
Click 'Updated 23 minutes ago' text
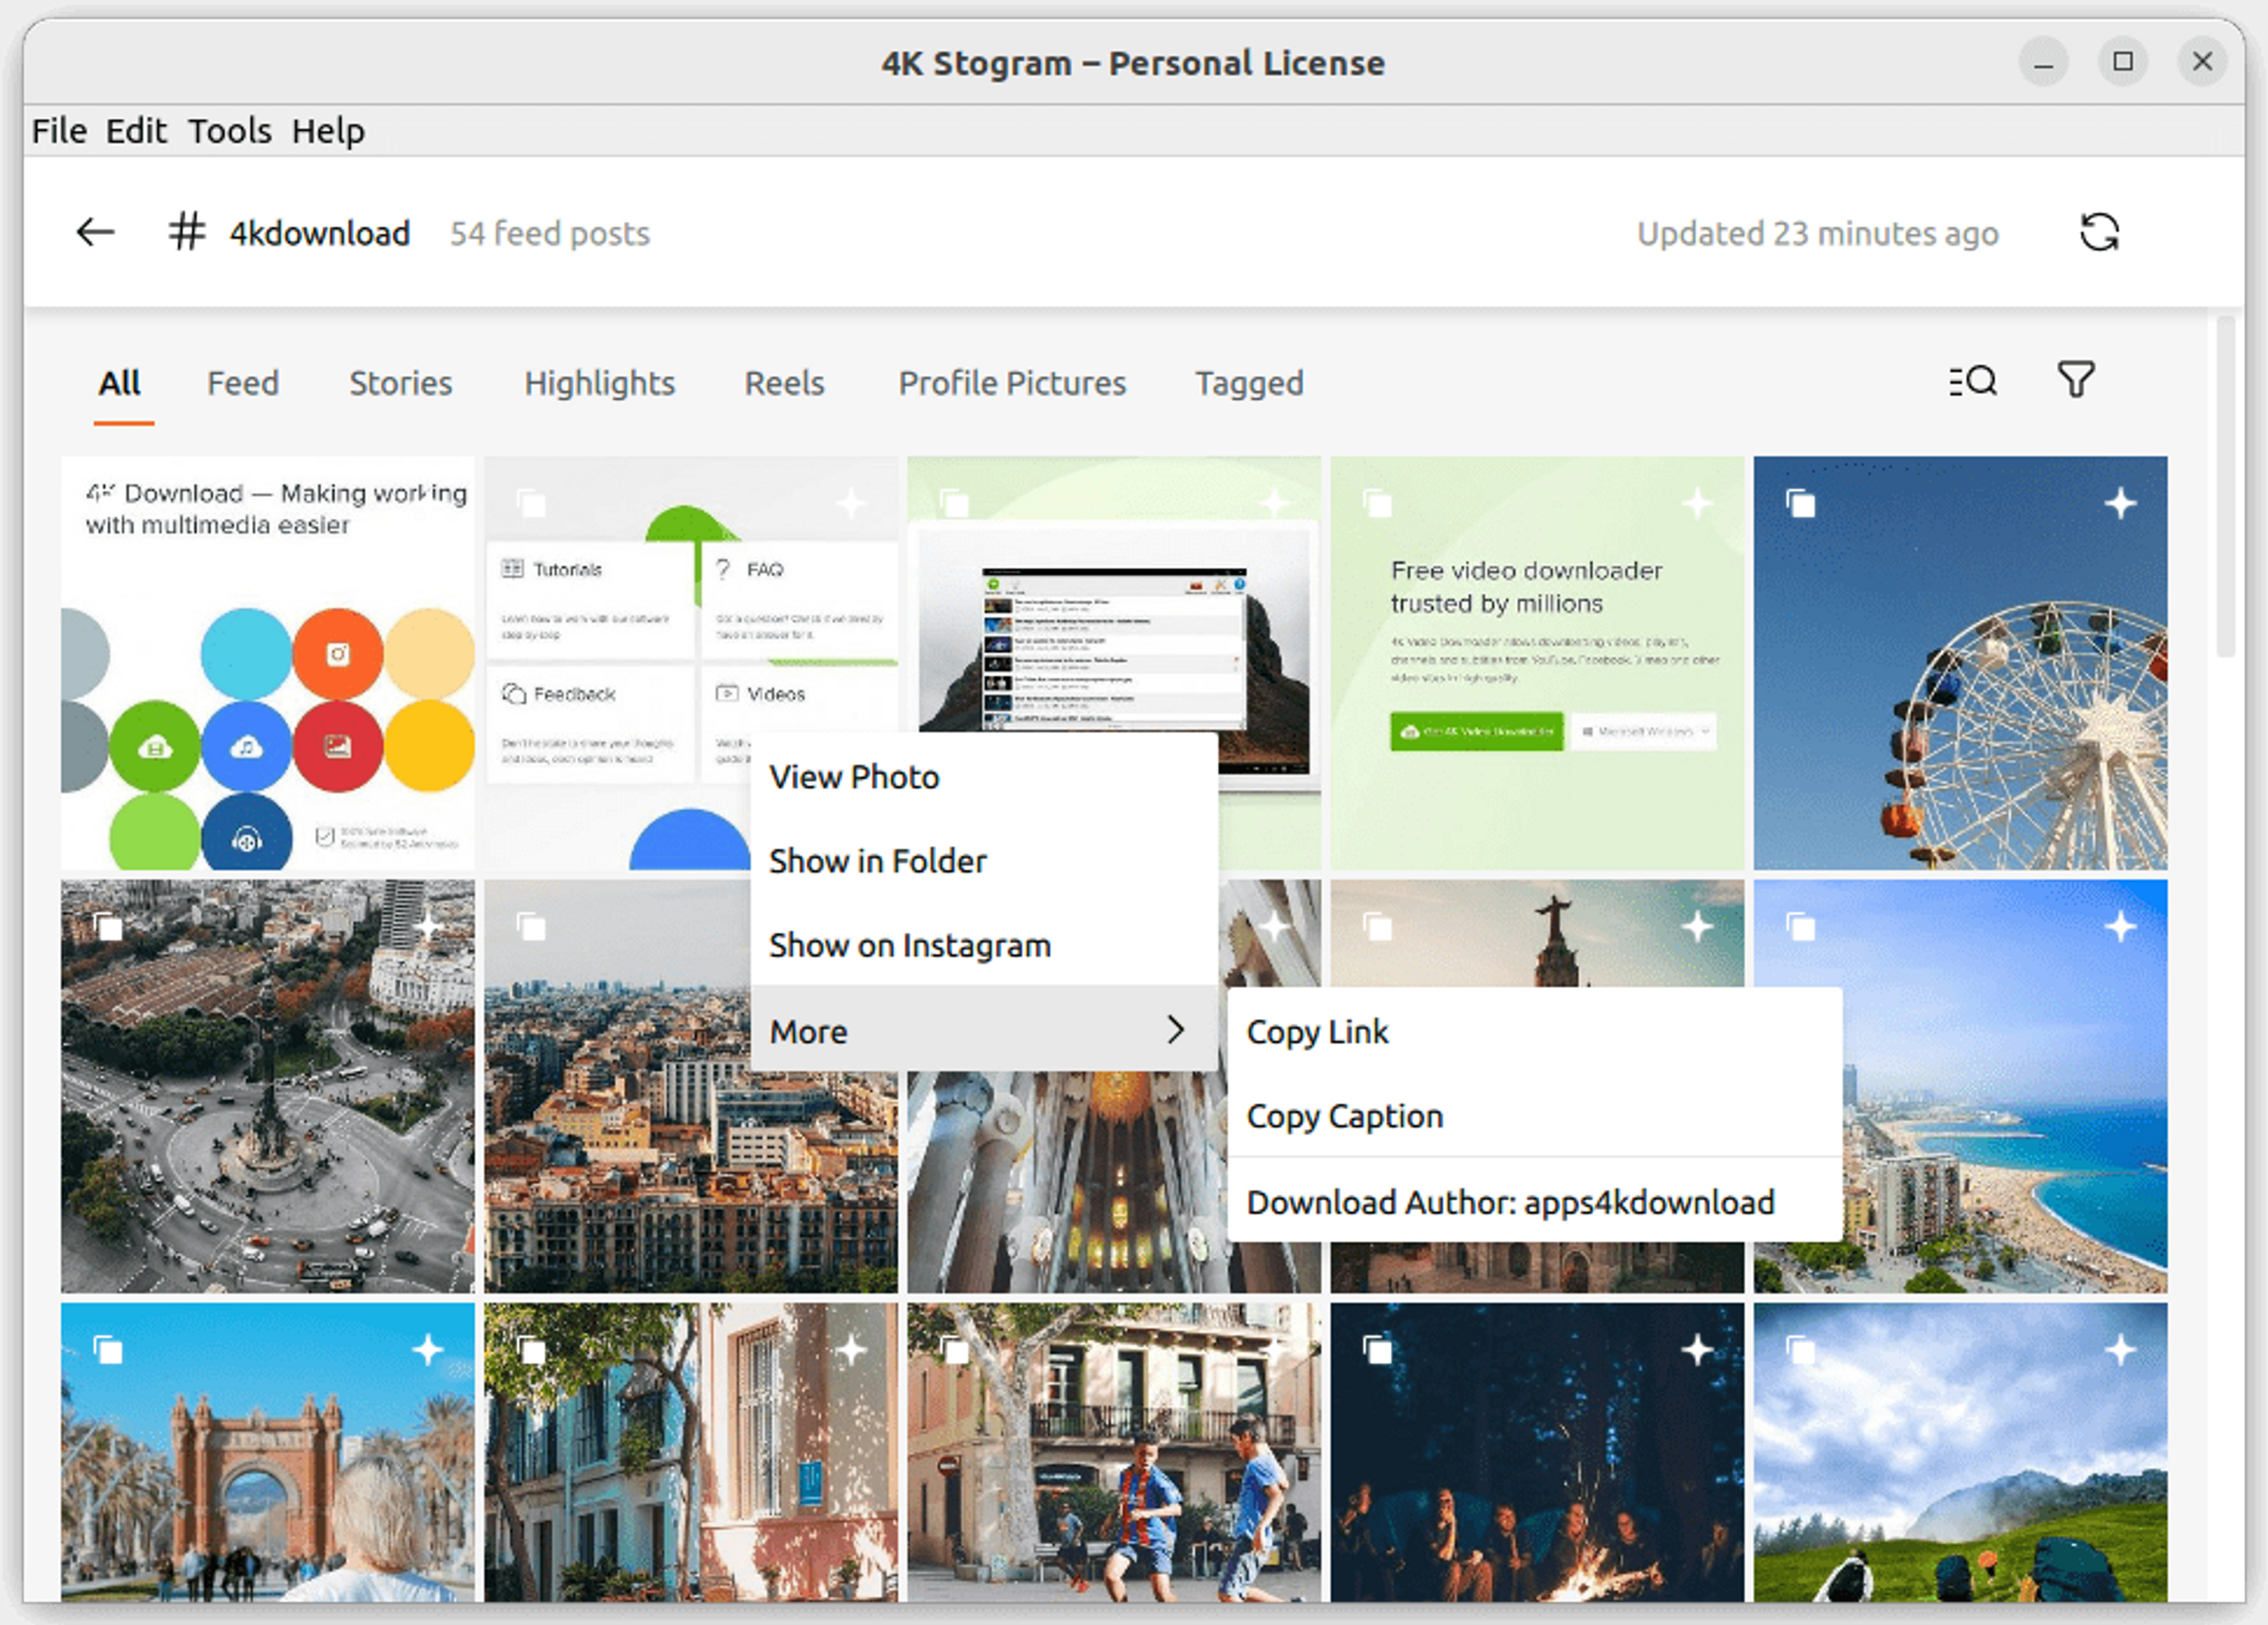click(x=1817, y=233)
